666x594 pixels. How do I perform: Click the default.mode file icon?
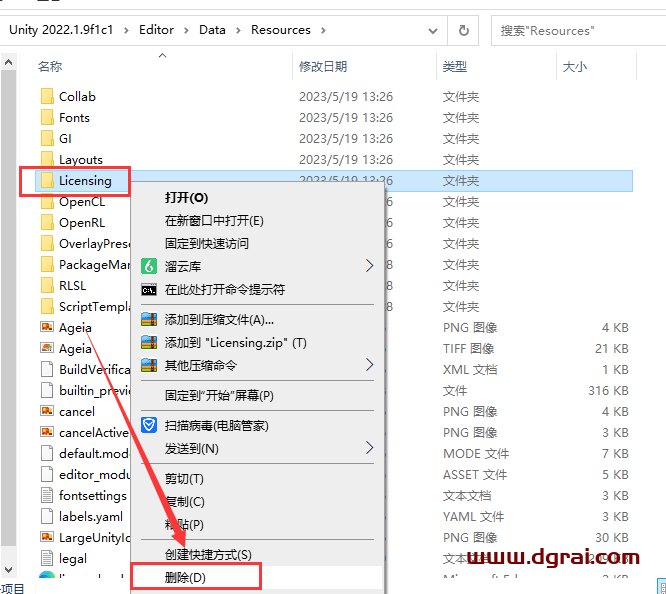pyautogui.click(x=47, y=453)
